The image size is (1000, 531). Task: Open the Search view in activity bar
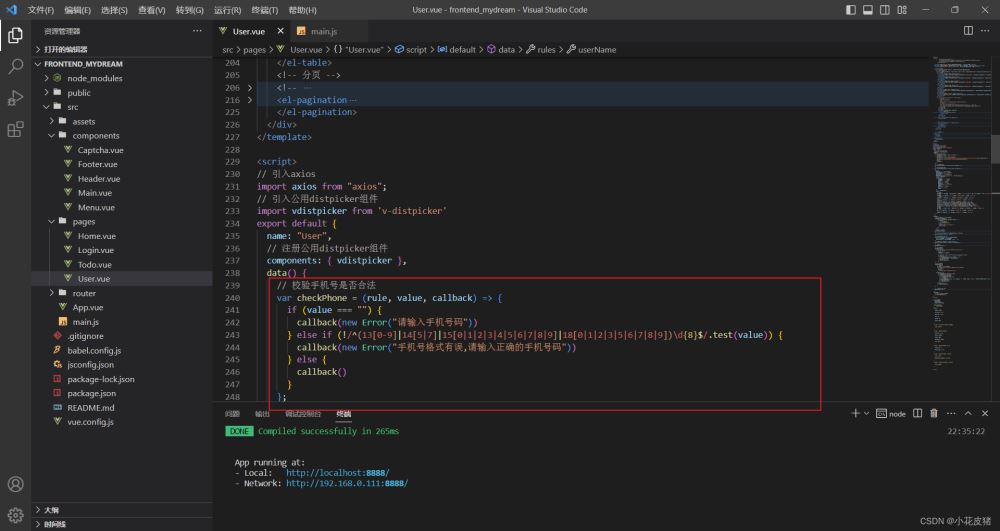tap(15, 67)
